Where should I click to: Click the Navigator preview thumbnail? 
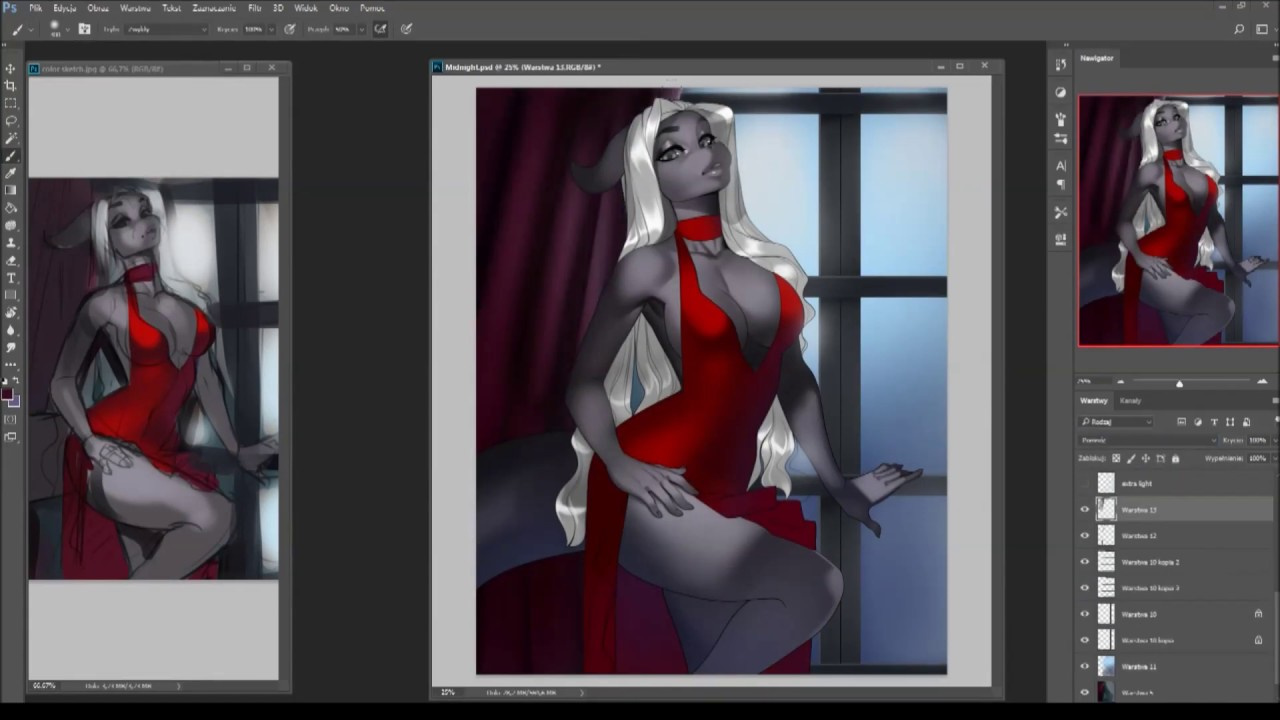[x=1177, y=221]
